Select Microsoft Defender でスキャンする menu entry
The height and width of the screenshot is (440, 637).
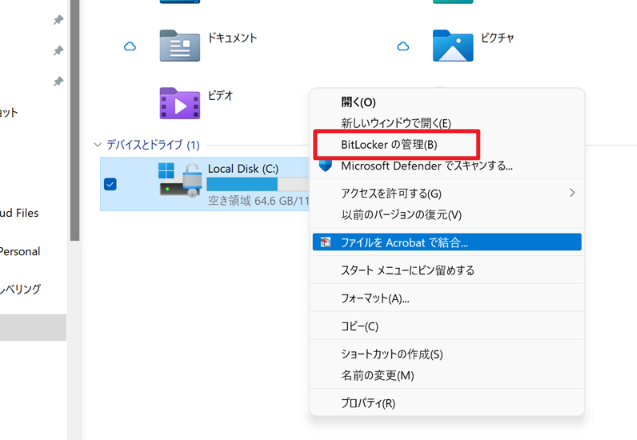pos(447,166)
